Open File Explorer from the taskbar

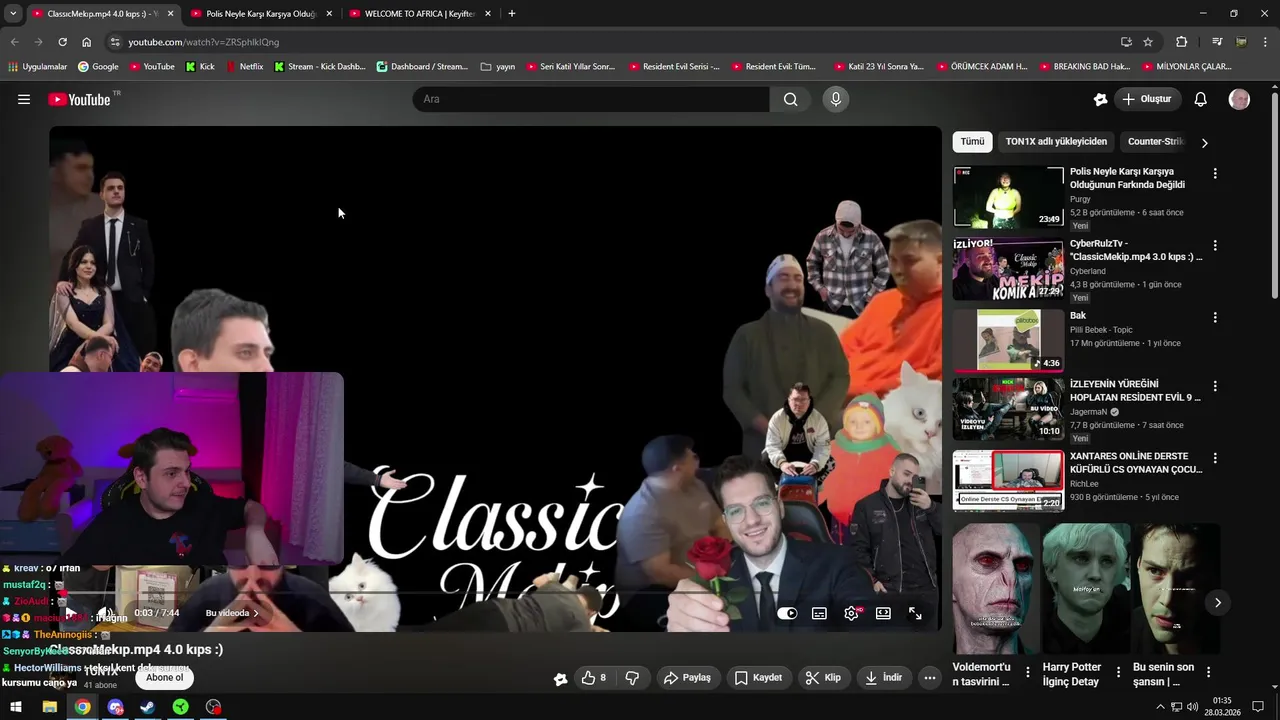click(49, 707)
